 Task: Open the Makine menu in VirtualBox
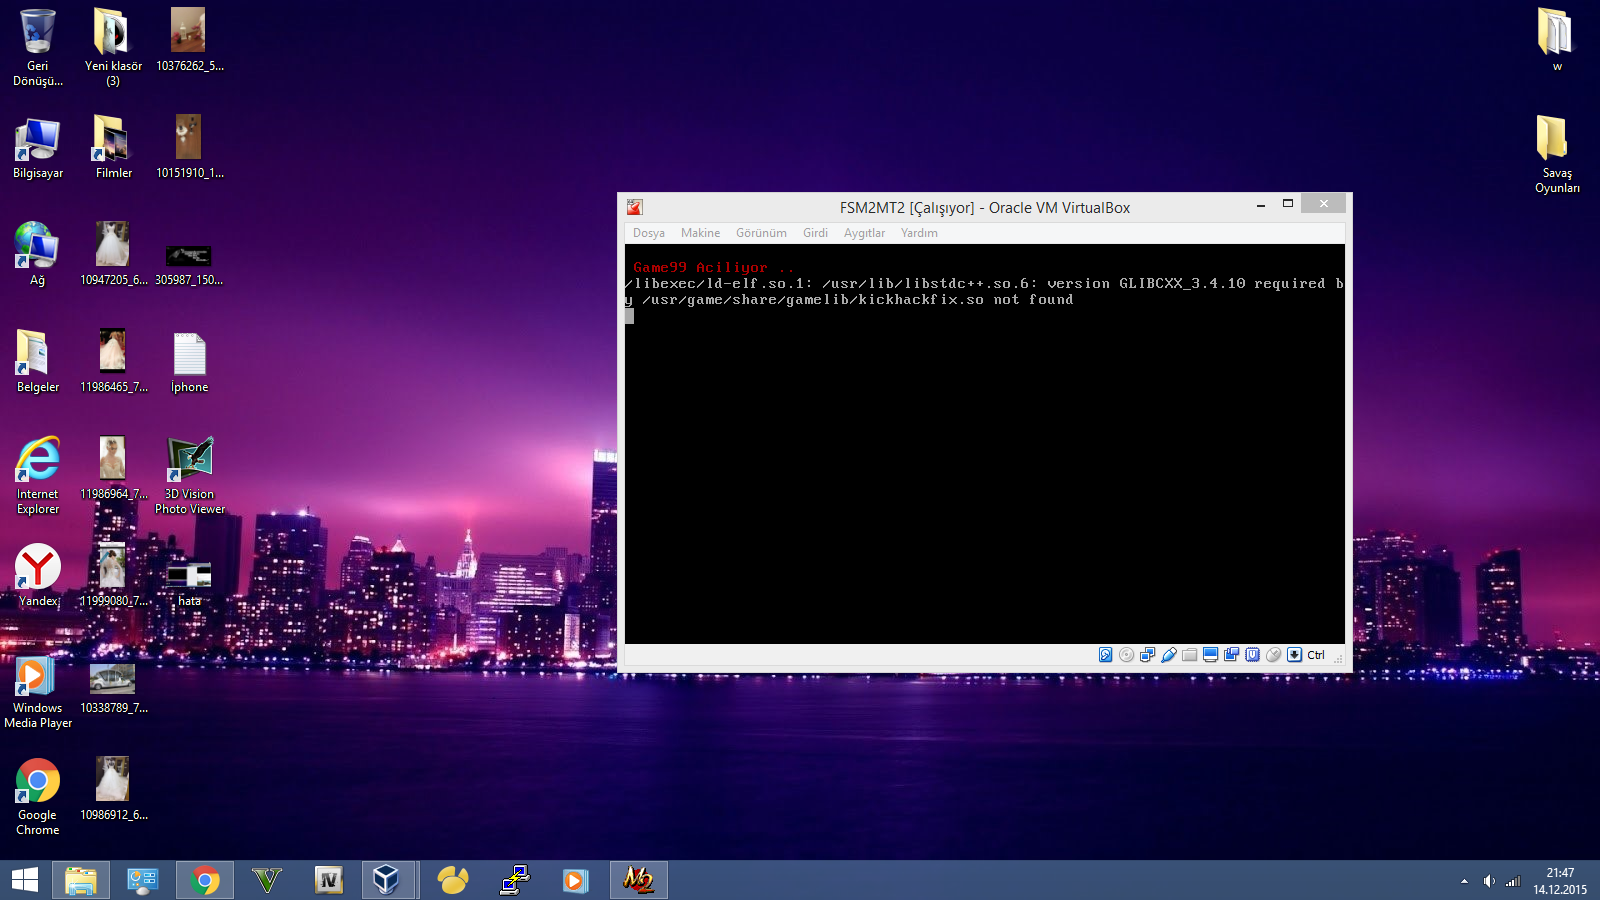(x=700, y=233)
